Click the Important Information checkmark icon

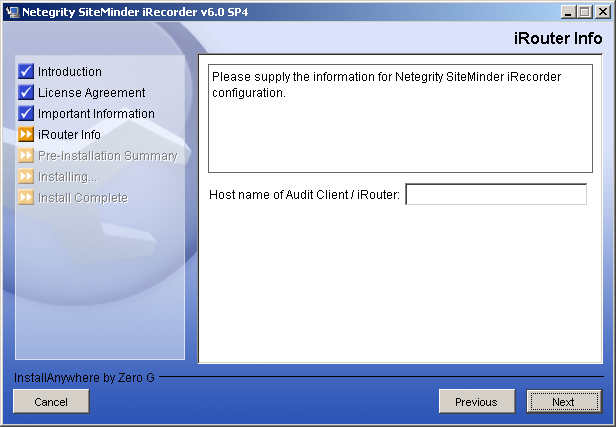pyautogui.click(x=26, y=114)
